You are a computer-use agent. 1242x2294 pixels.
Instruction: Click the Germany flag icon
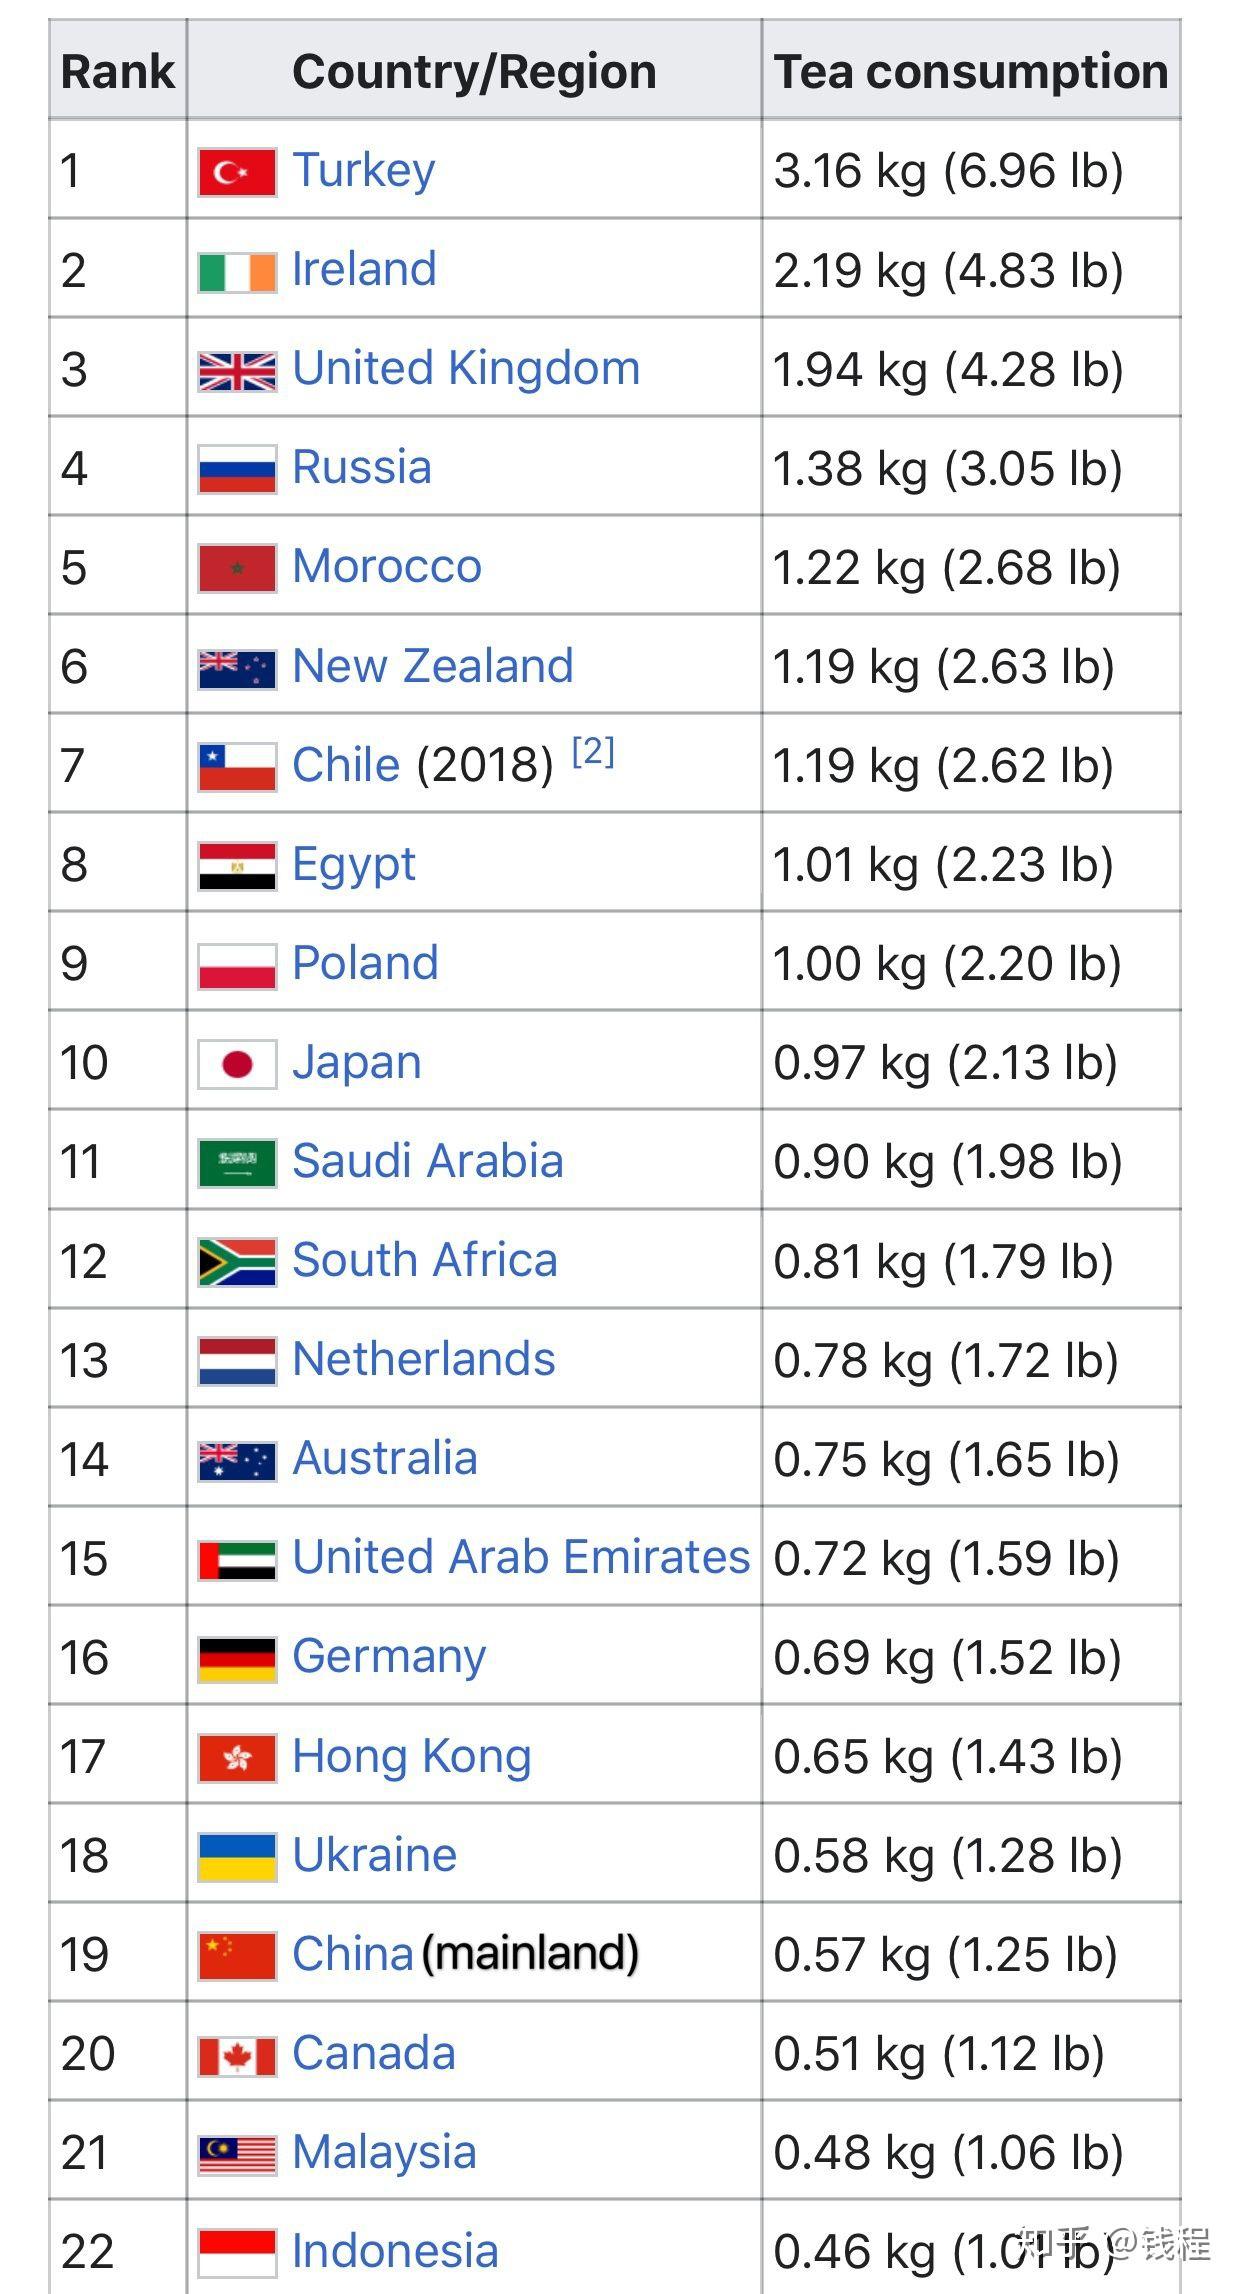click(x=237, y=1659)
